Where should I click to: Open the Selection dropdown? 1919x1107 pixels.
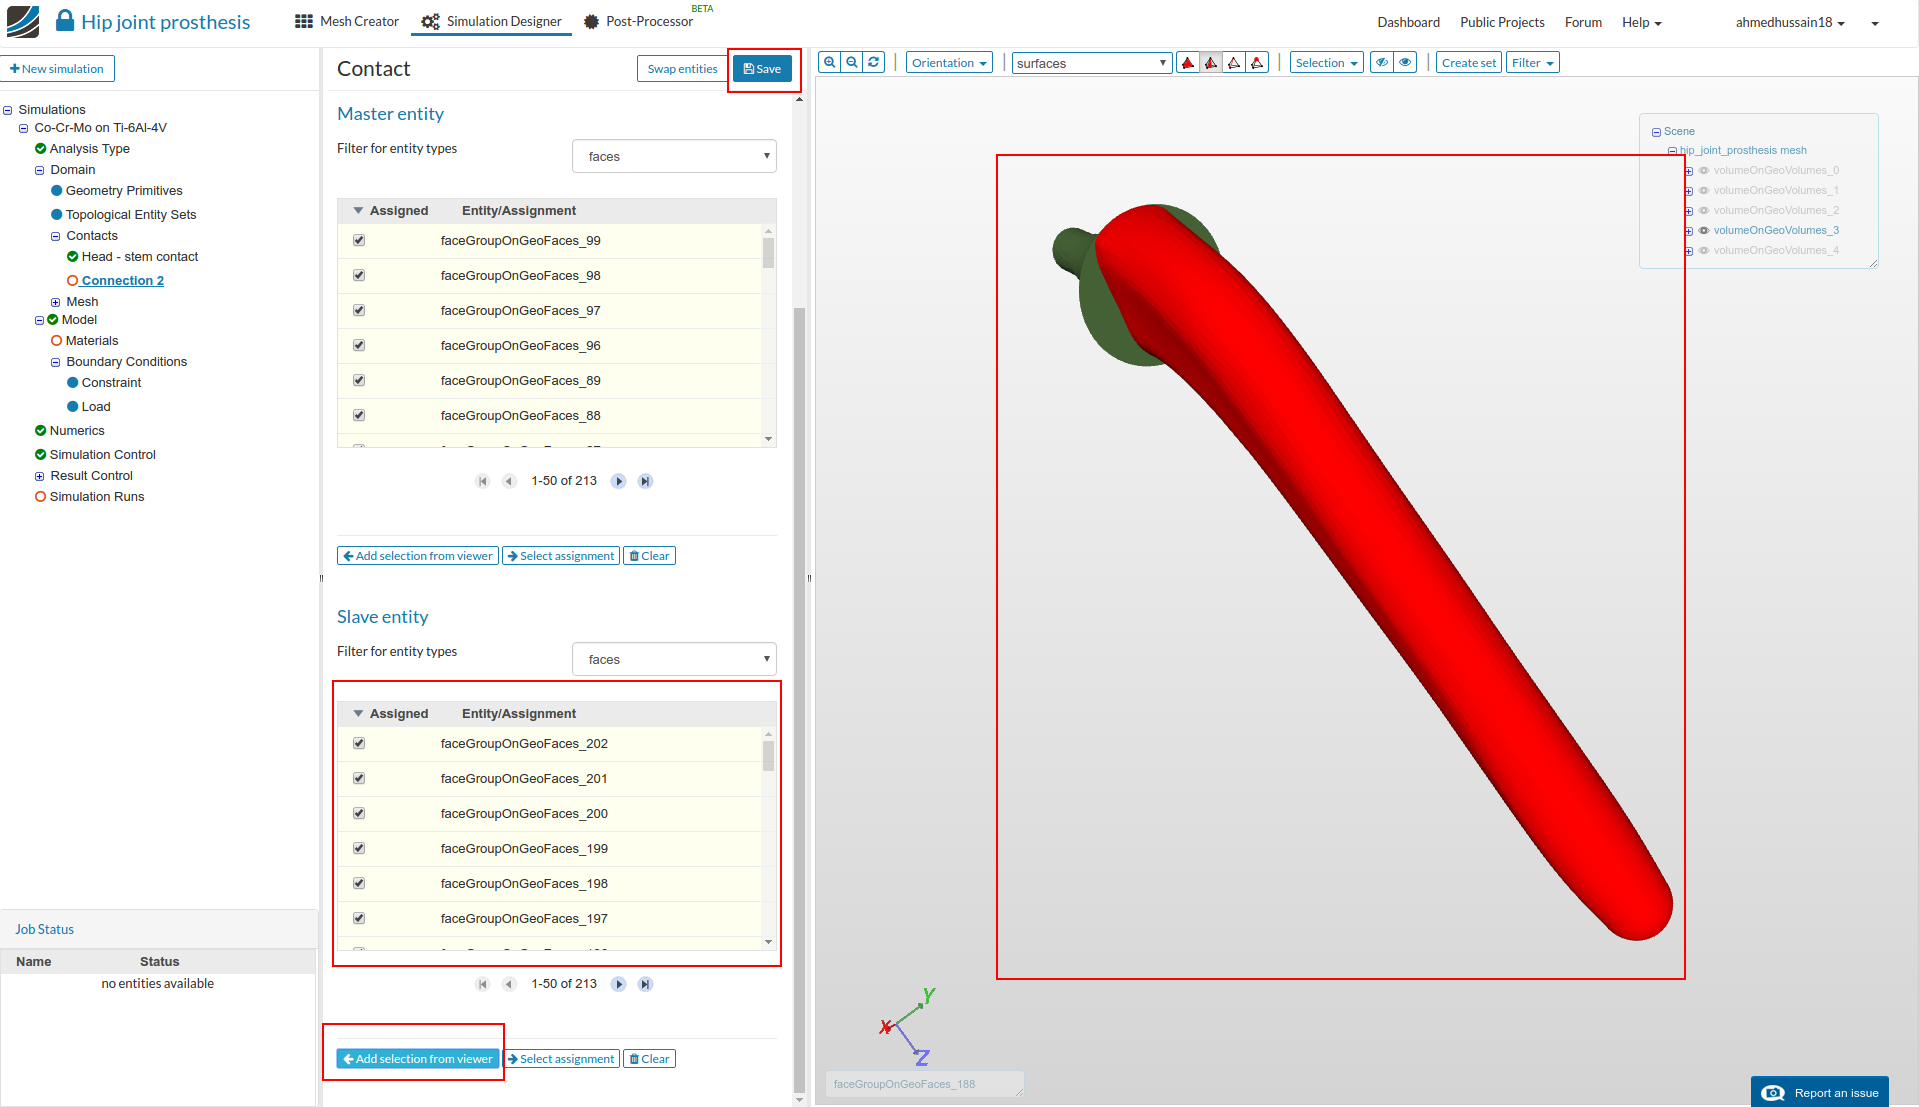coord(1326,63)
